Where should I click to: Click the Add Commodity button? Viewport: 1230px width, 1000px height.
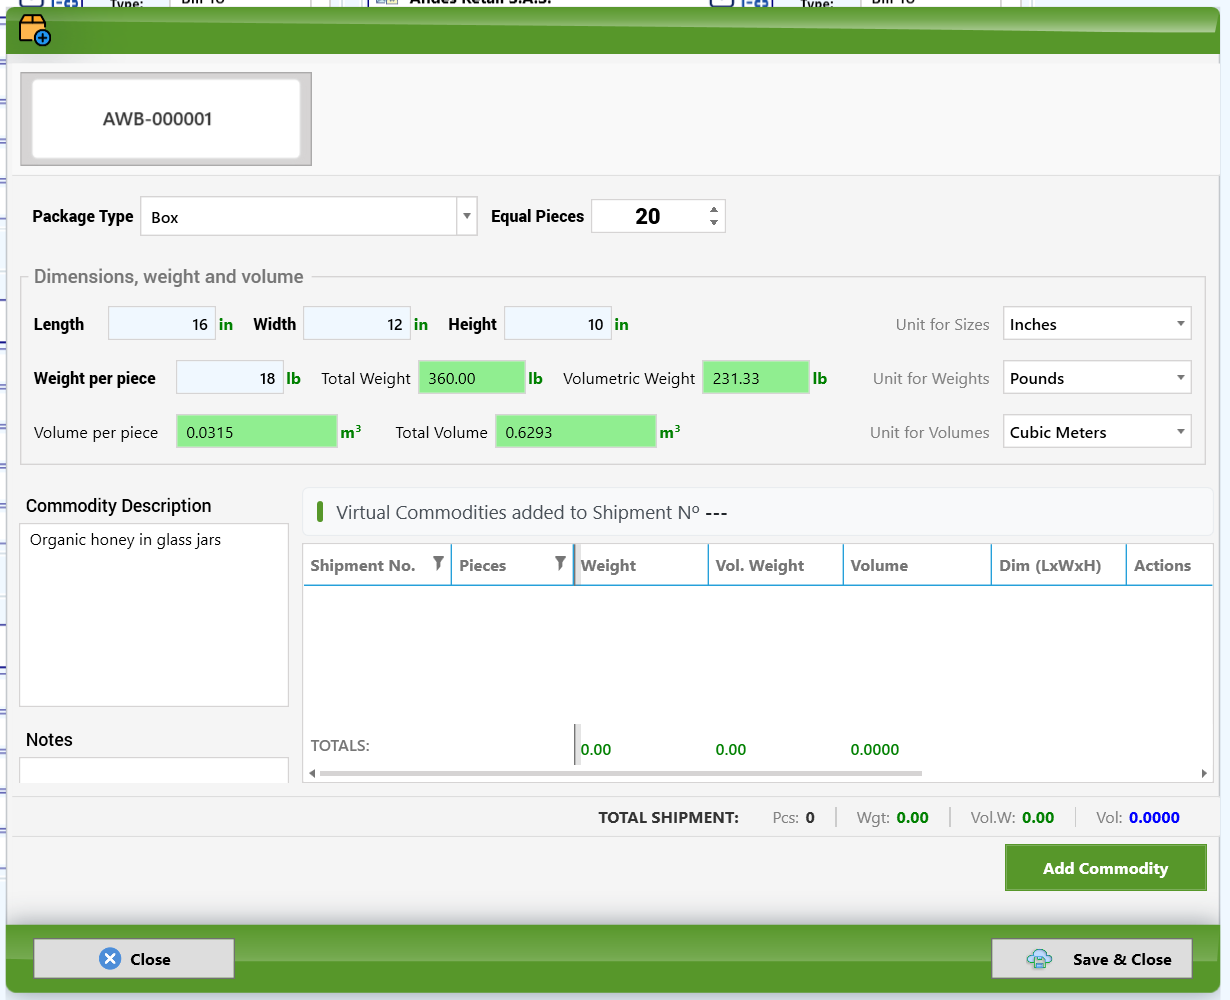(x=1105, y=868)
